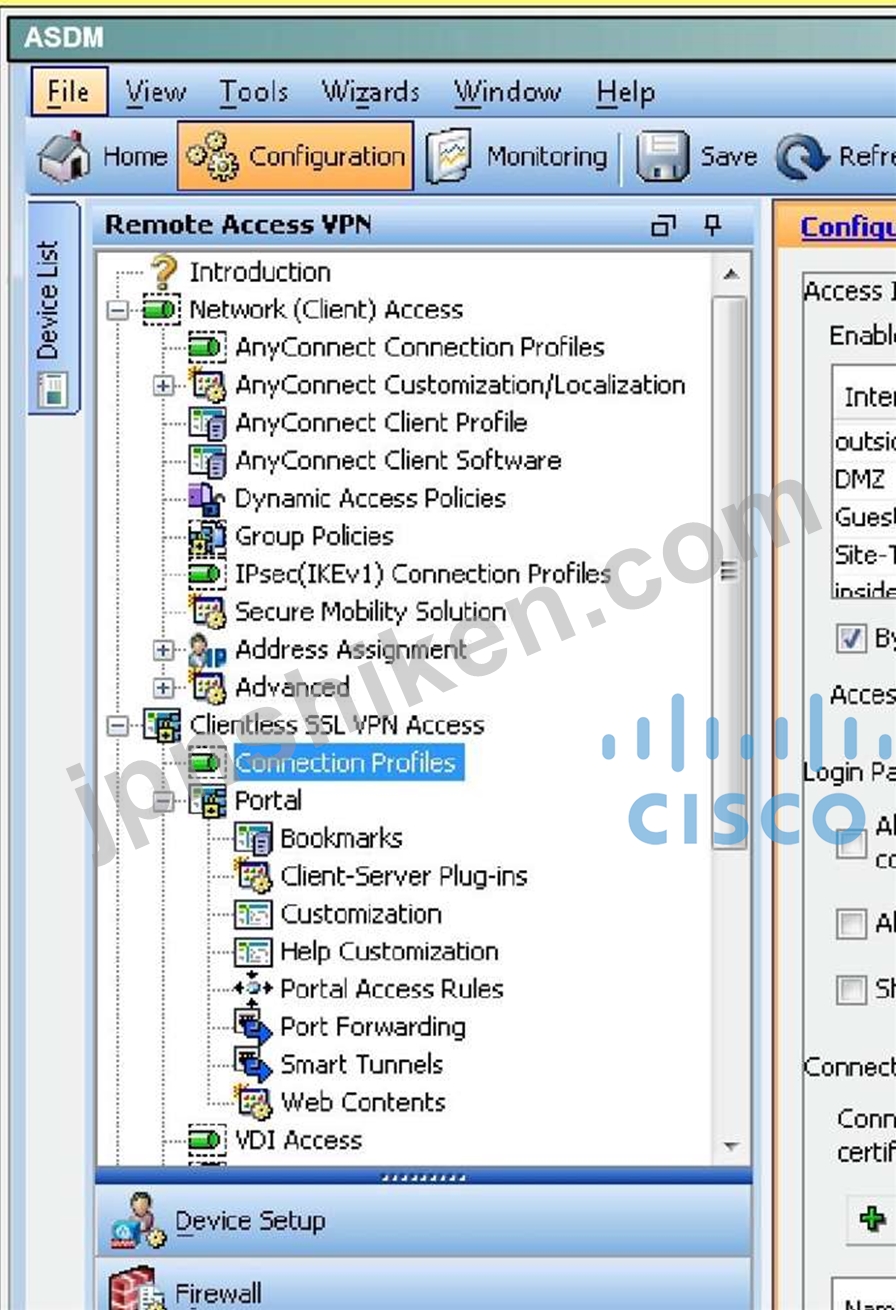Expand the AnyConnect Customization/Localization node

(x=164, y=386)
